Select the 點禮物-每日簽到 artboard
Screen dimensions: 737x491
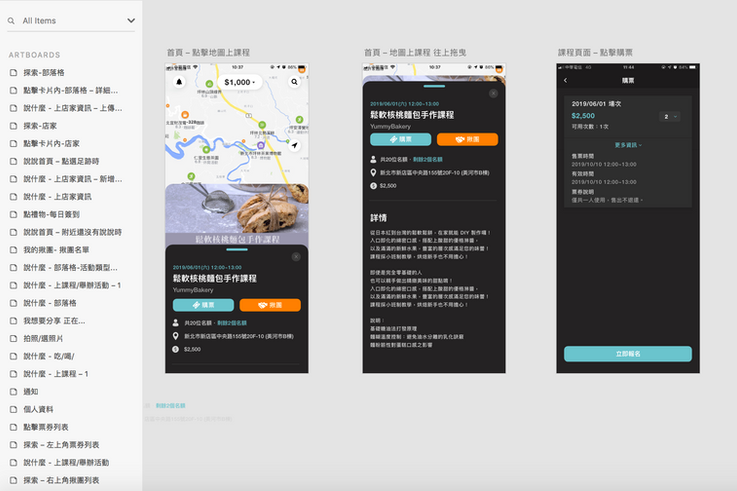(51, 214)
